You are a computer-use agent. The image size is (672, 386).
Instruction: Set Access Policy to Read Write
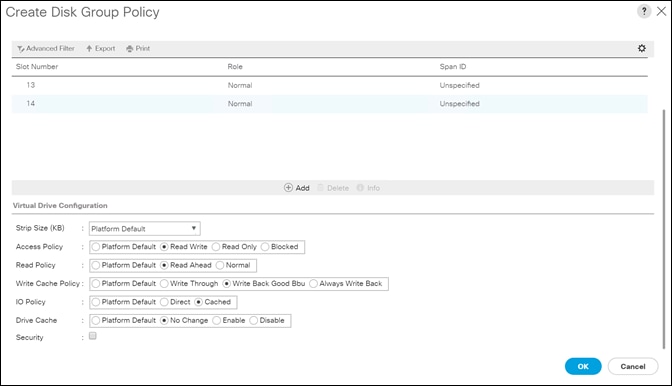coord(164,247)
